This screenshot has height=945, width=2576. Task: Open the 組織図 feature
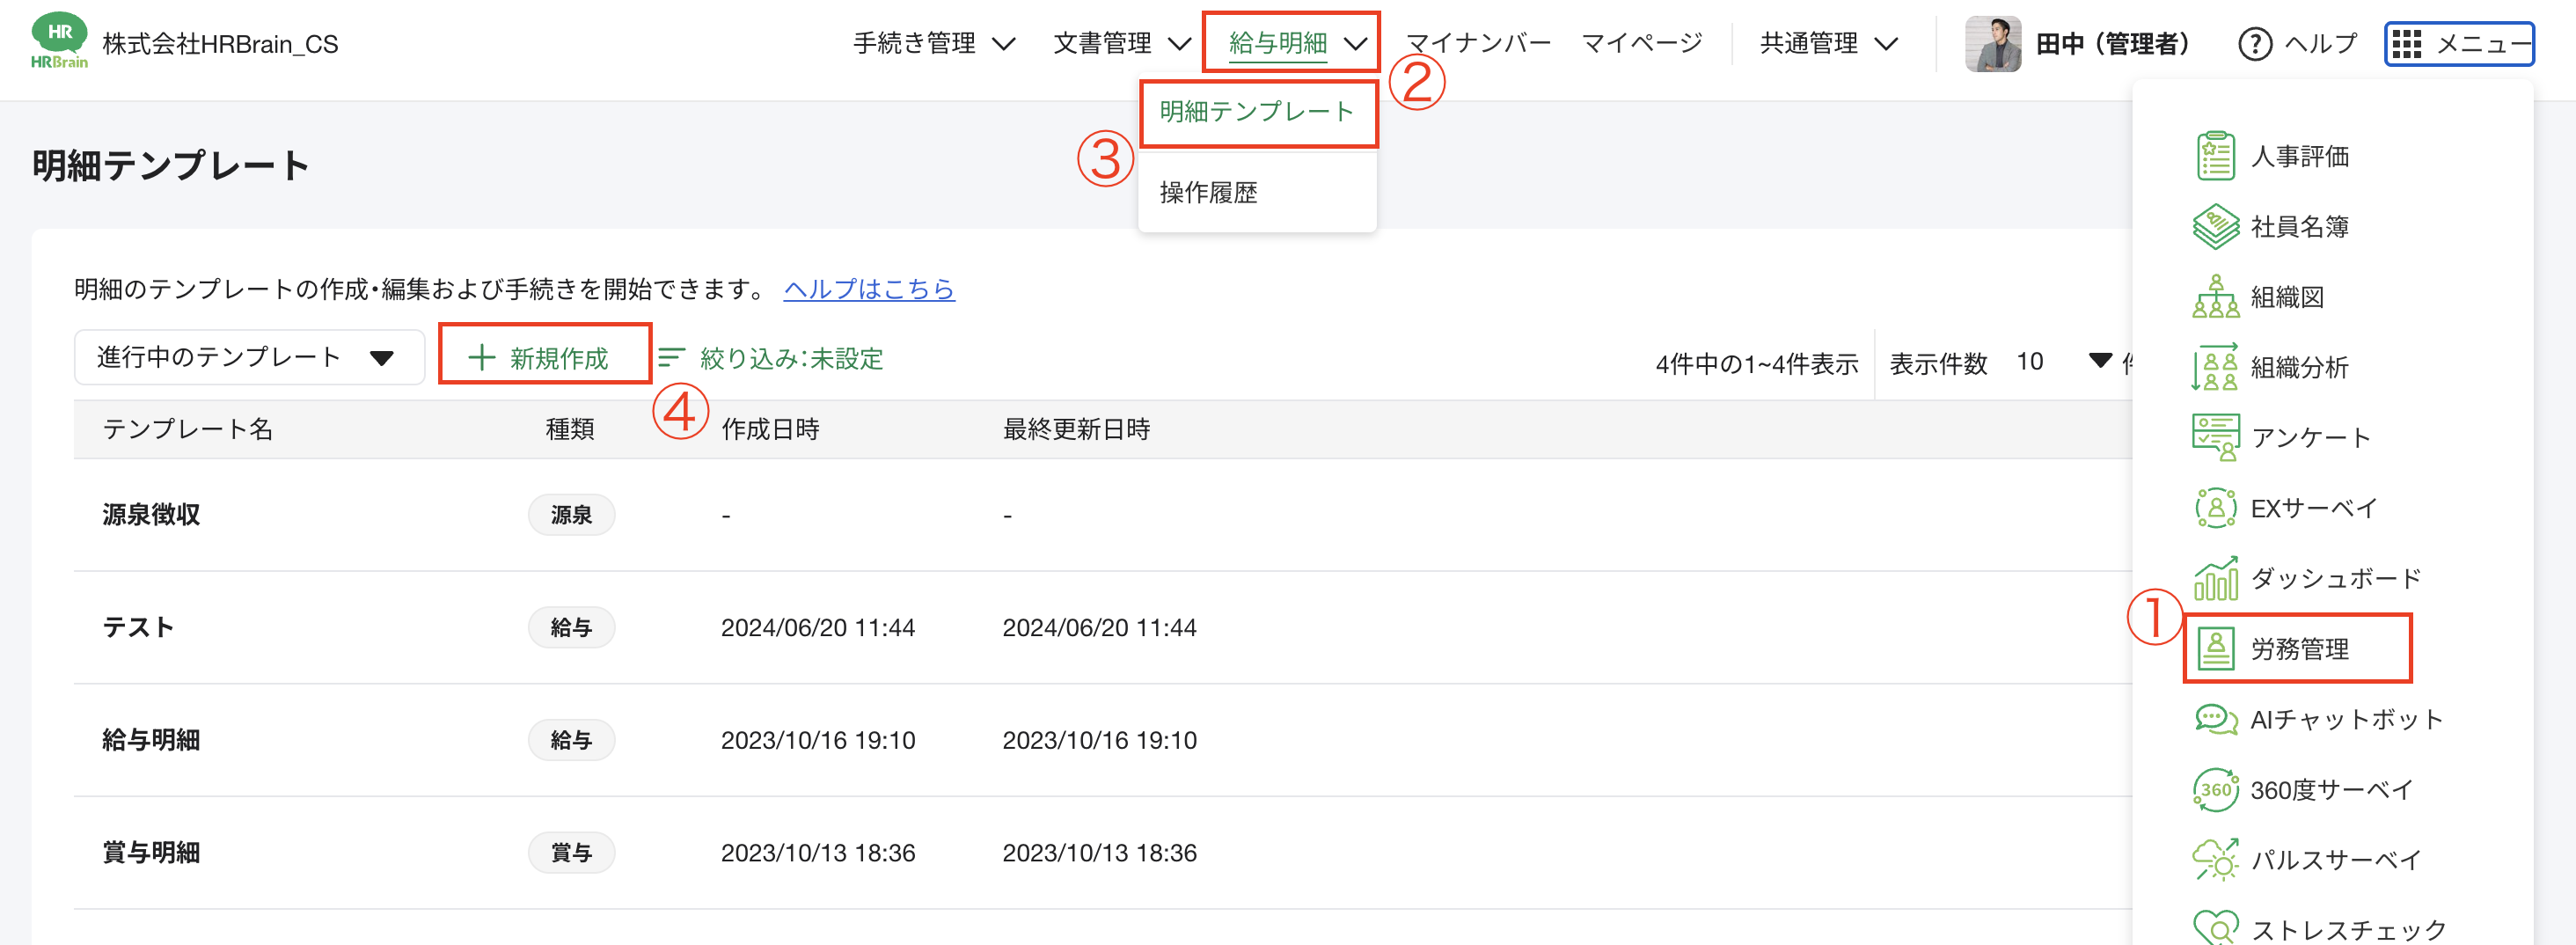click(x=2290, y=296)
